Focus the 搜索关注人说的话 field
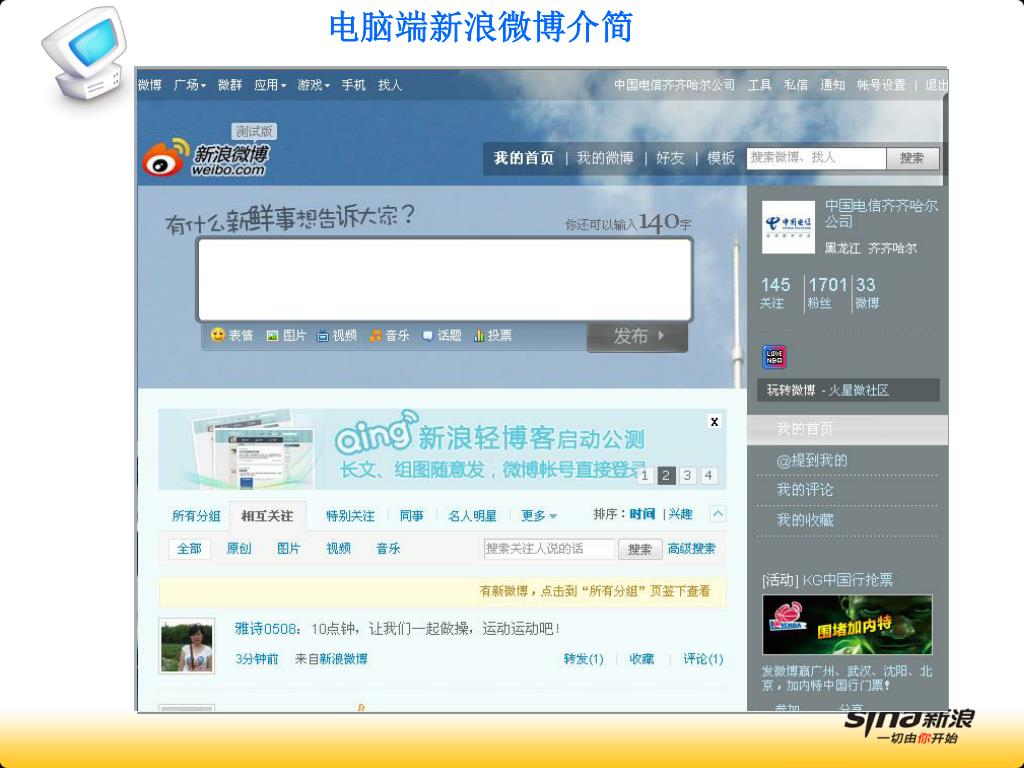The image size is (1024, 768). click(x=549, y=549)
